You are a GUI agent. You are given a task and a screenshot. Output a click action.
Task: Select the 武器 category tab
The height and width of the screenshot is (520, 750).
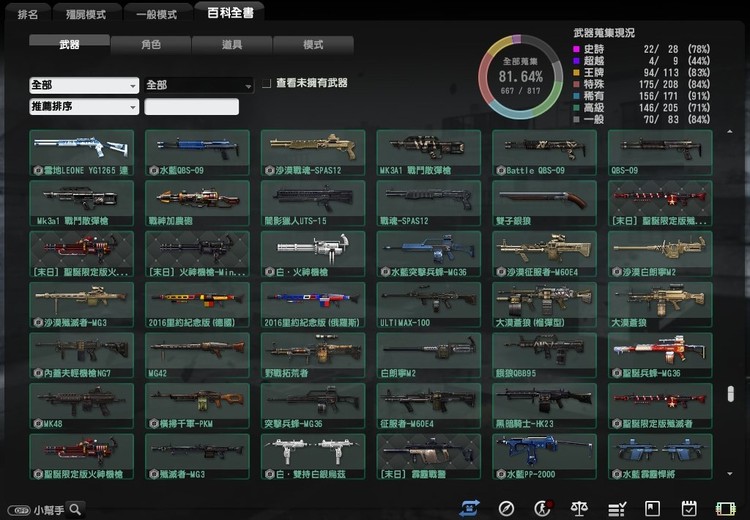pos(69,44)
